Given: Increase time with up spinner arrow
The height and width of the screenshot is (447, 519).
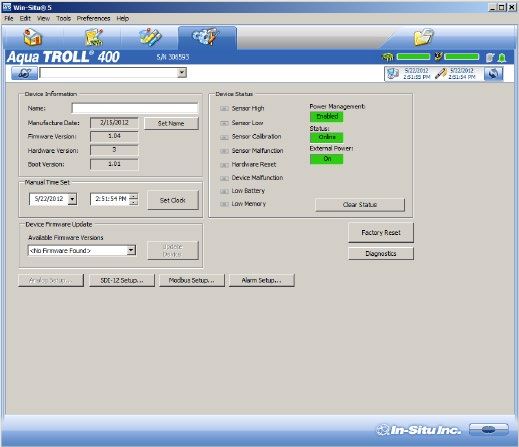Looking at the screenshot, I should (133, 196).
